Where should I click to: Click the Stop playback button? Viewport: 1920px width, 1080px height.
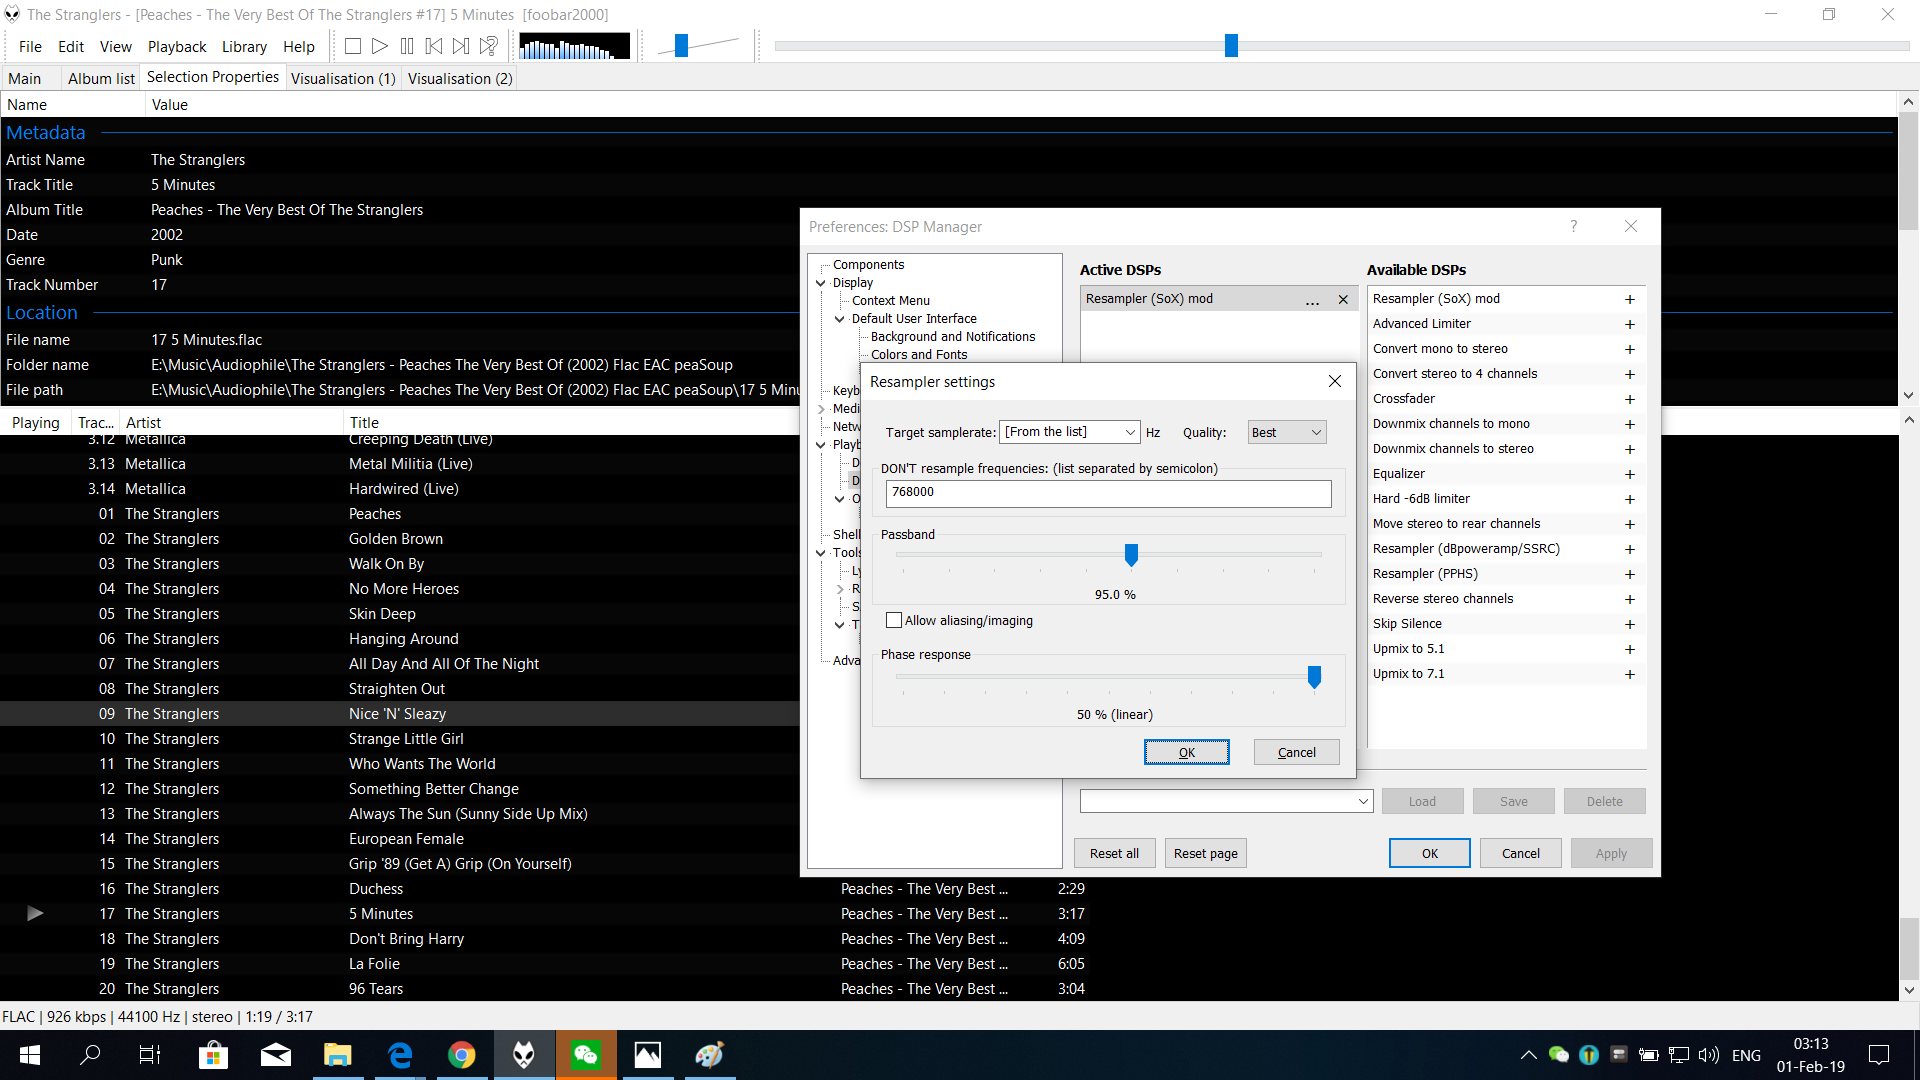pyautogui.click(x=352, y=46)
